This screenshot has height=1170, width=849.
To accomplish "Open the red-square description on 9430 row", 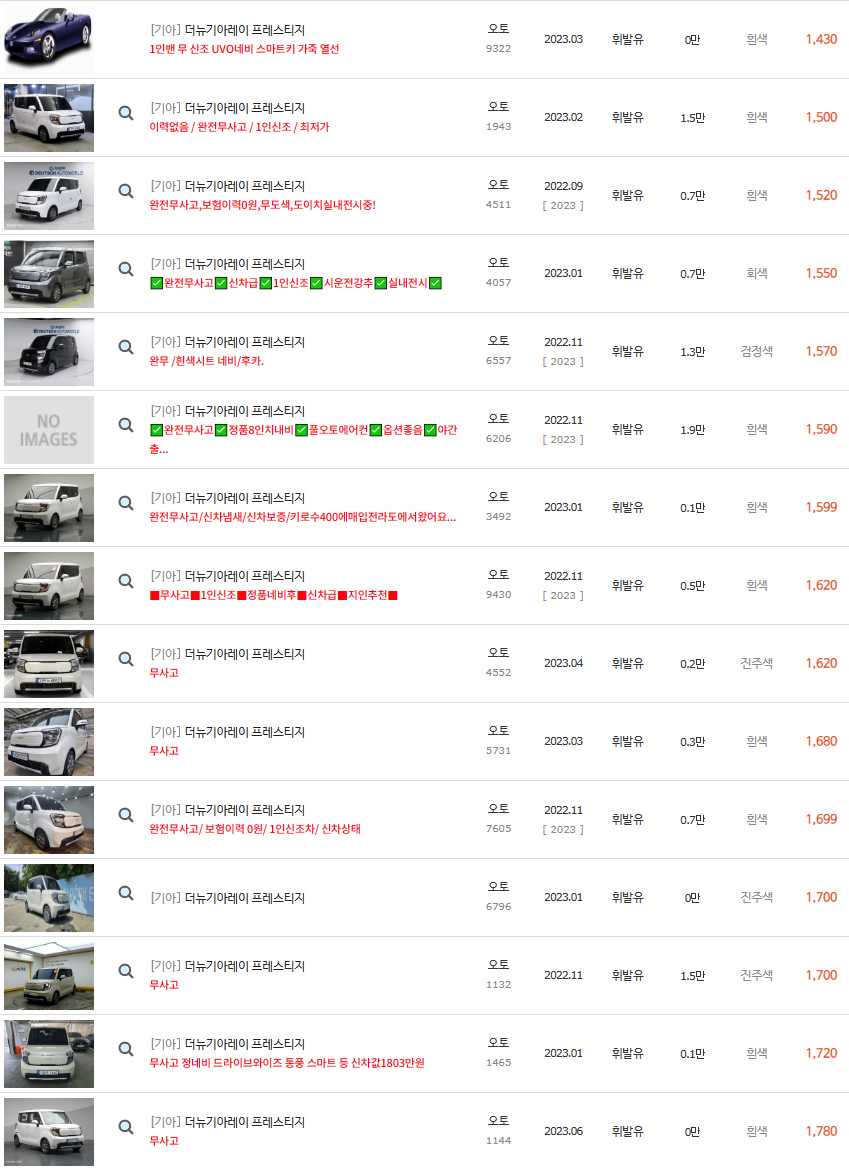I will (x=274, y=595).
